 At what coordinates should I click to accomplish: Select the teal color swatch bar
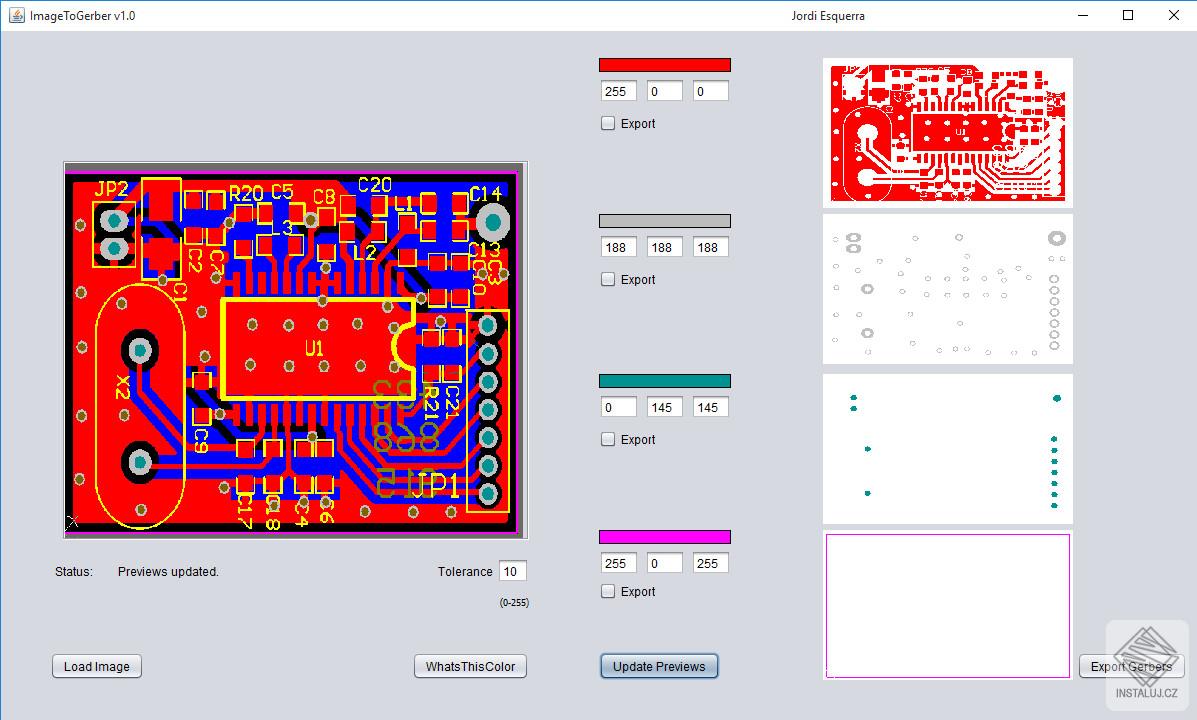pos(665,381)
